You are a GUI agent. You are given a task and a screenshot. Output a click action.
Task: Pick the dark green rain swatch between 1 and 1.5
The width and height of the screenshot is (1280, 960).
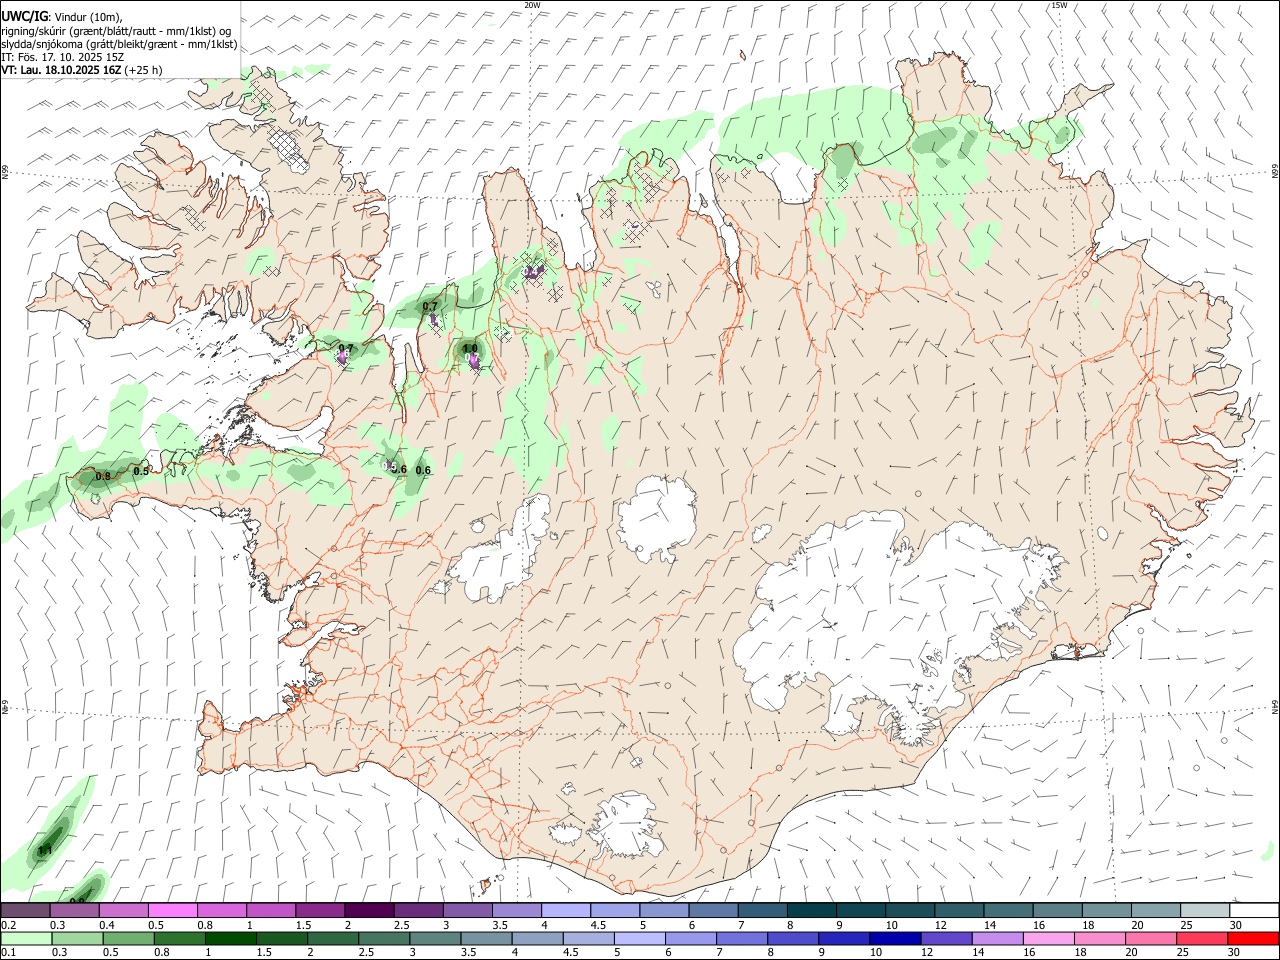230,939
